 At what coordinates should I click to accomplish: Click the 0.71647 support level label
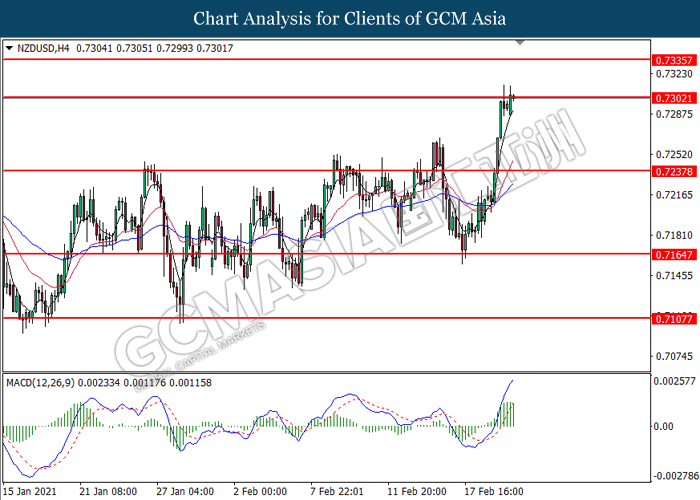[674, 255]
